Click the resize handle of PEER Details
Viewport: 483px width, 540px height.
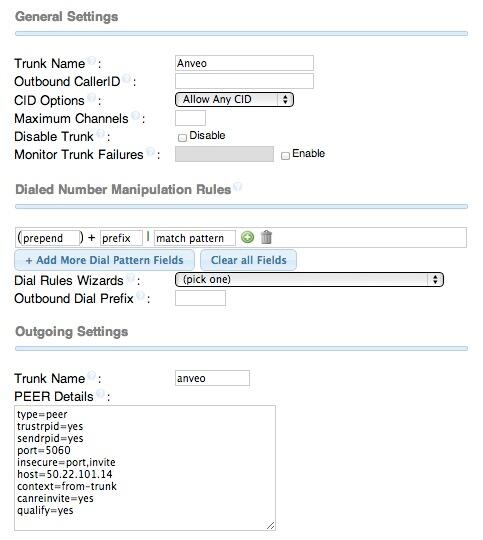(x=271, y=526)
